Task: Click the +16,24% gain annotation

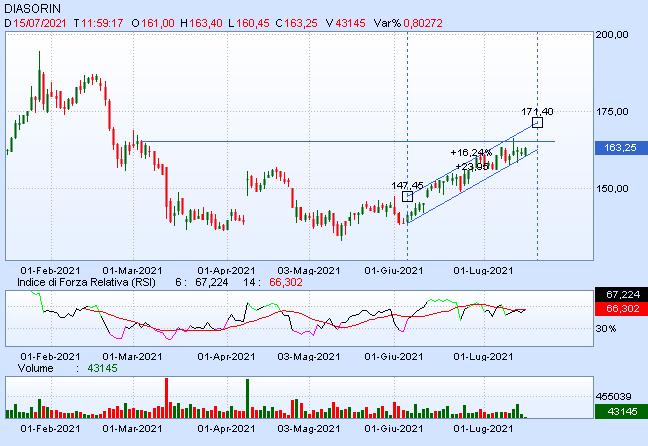Action: coord(471,153)
